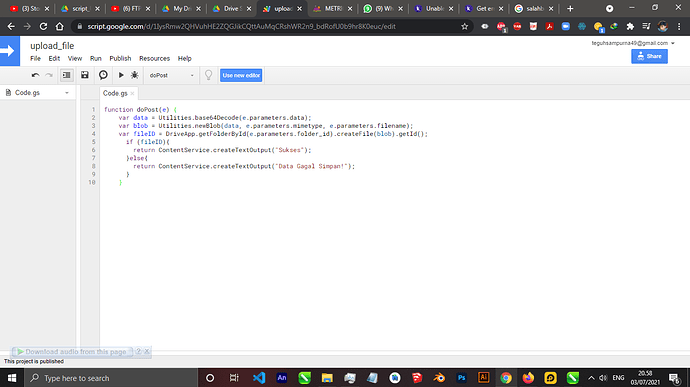Click the debug bug icon
The width and height of the screenshot is (690, 387).
[135, 75]
